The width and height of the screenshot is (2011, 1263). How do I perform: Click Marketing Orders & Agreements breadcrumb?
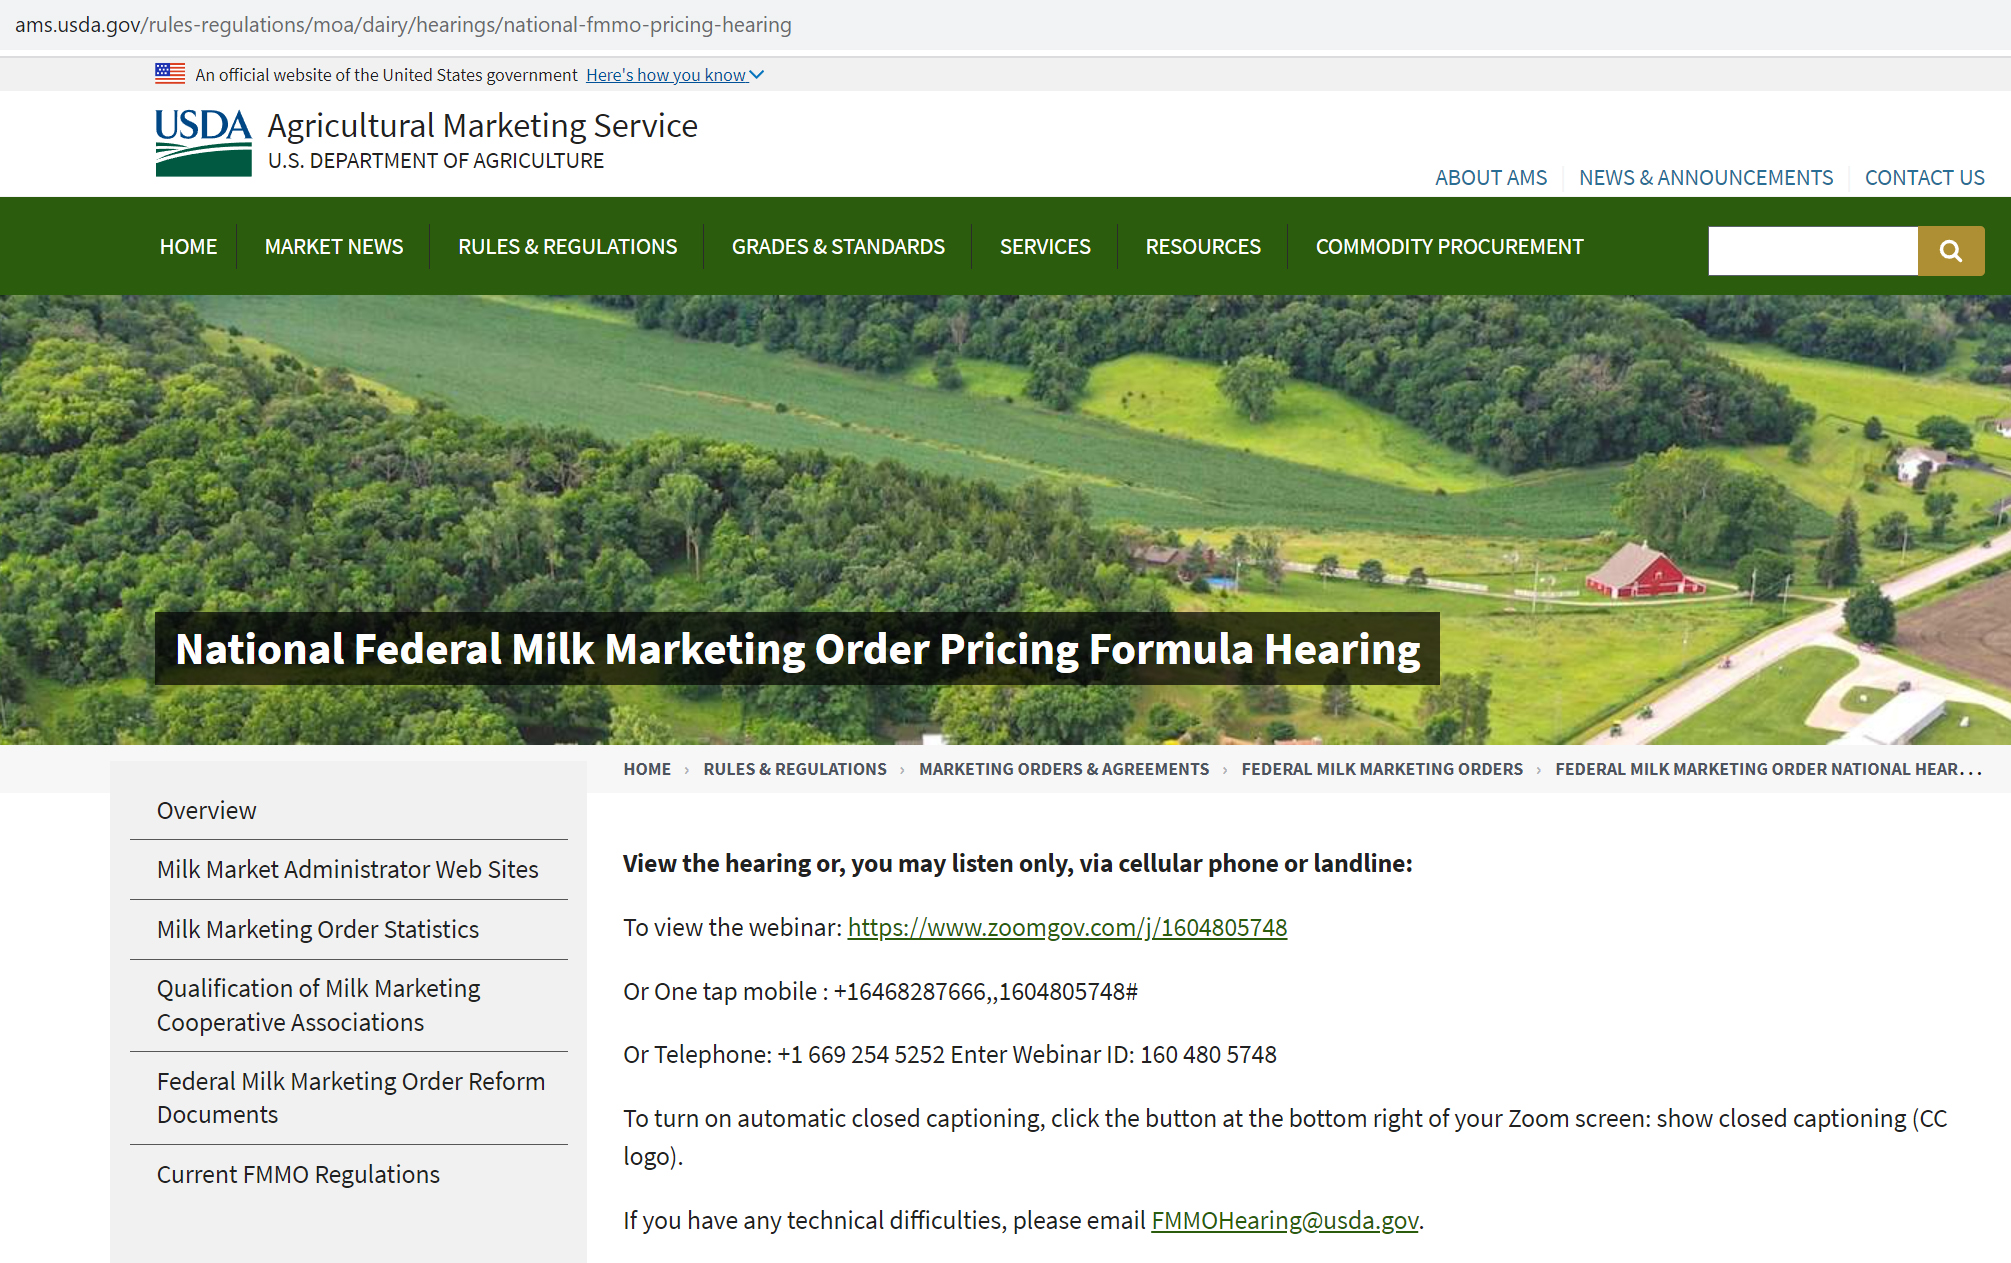(x=1063, y=769)
